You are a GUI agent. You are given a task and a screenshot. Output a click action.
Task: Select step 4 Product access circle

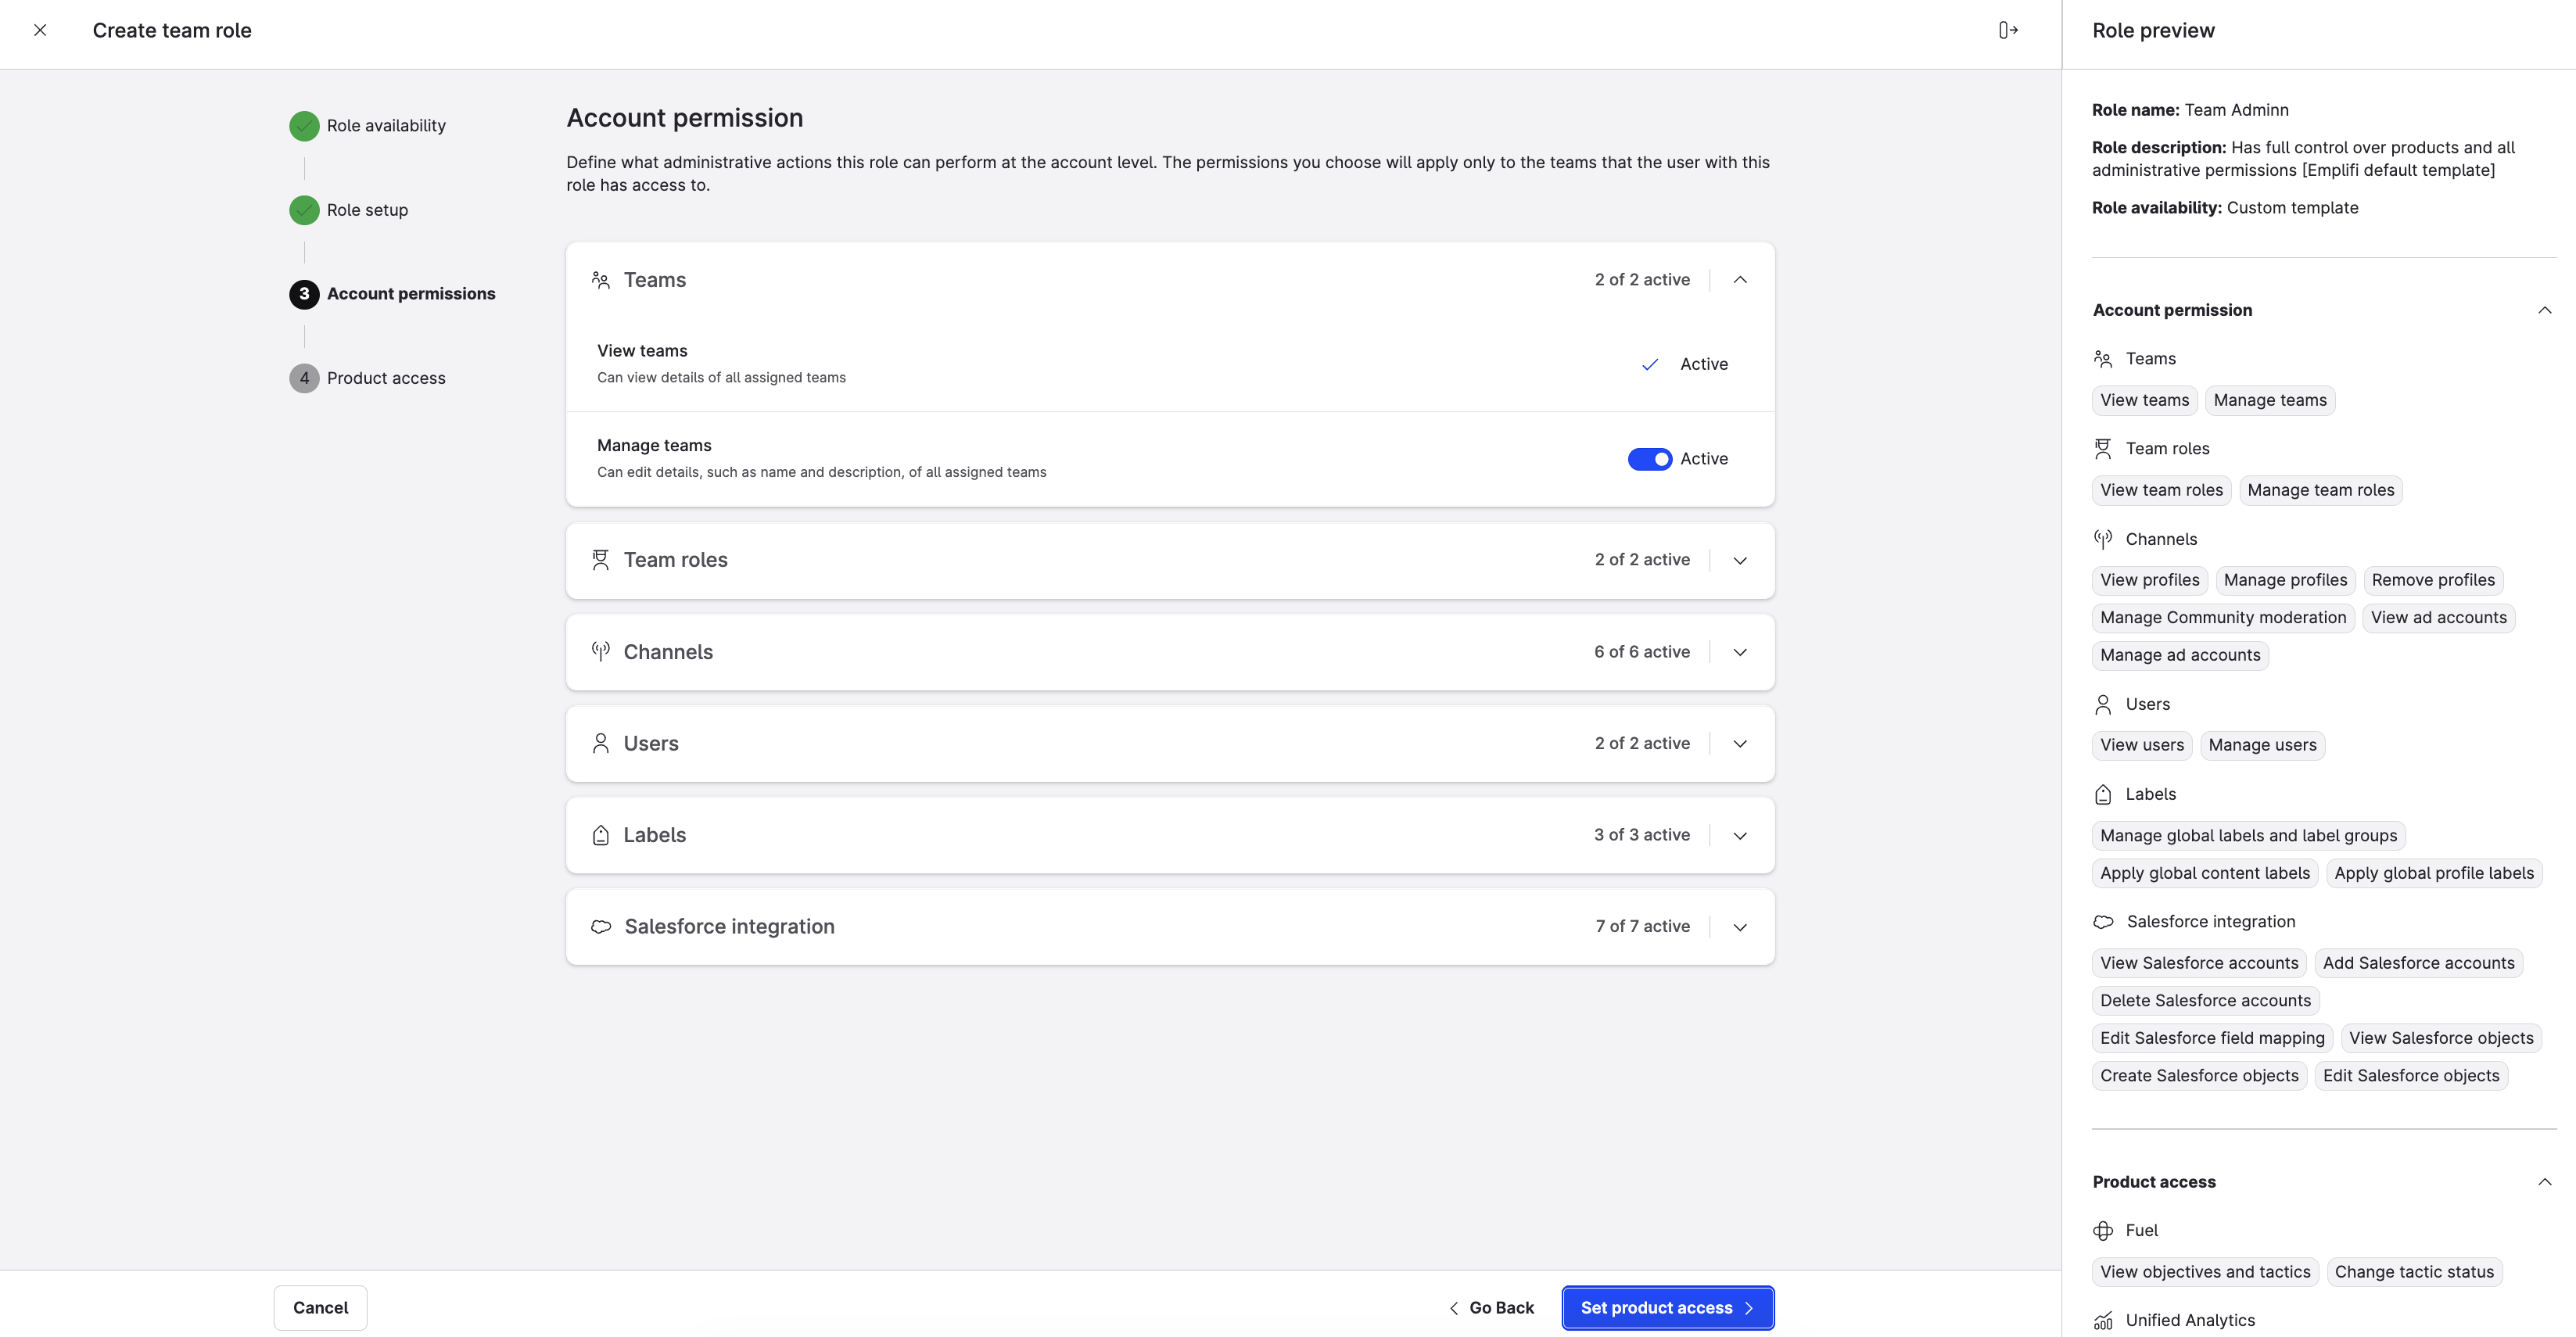[x=304, y=378]
